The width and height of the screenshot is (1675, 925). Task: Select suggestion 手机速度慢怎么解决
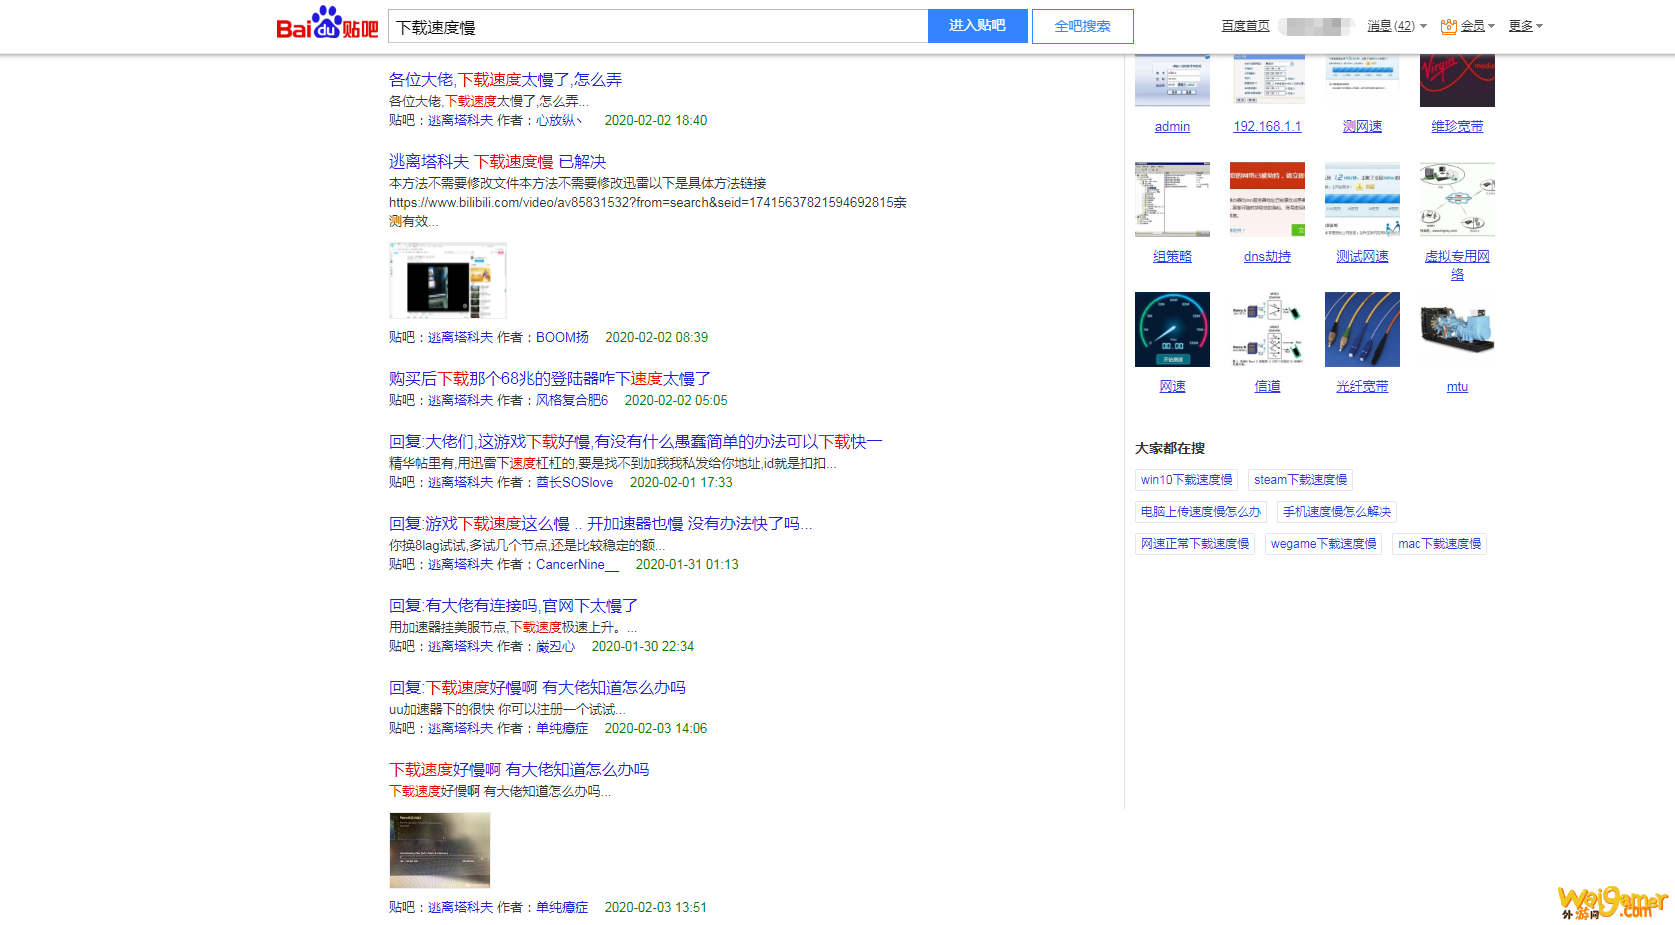1337,512
